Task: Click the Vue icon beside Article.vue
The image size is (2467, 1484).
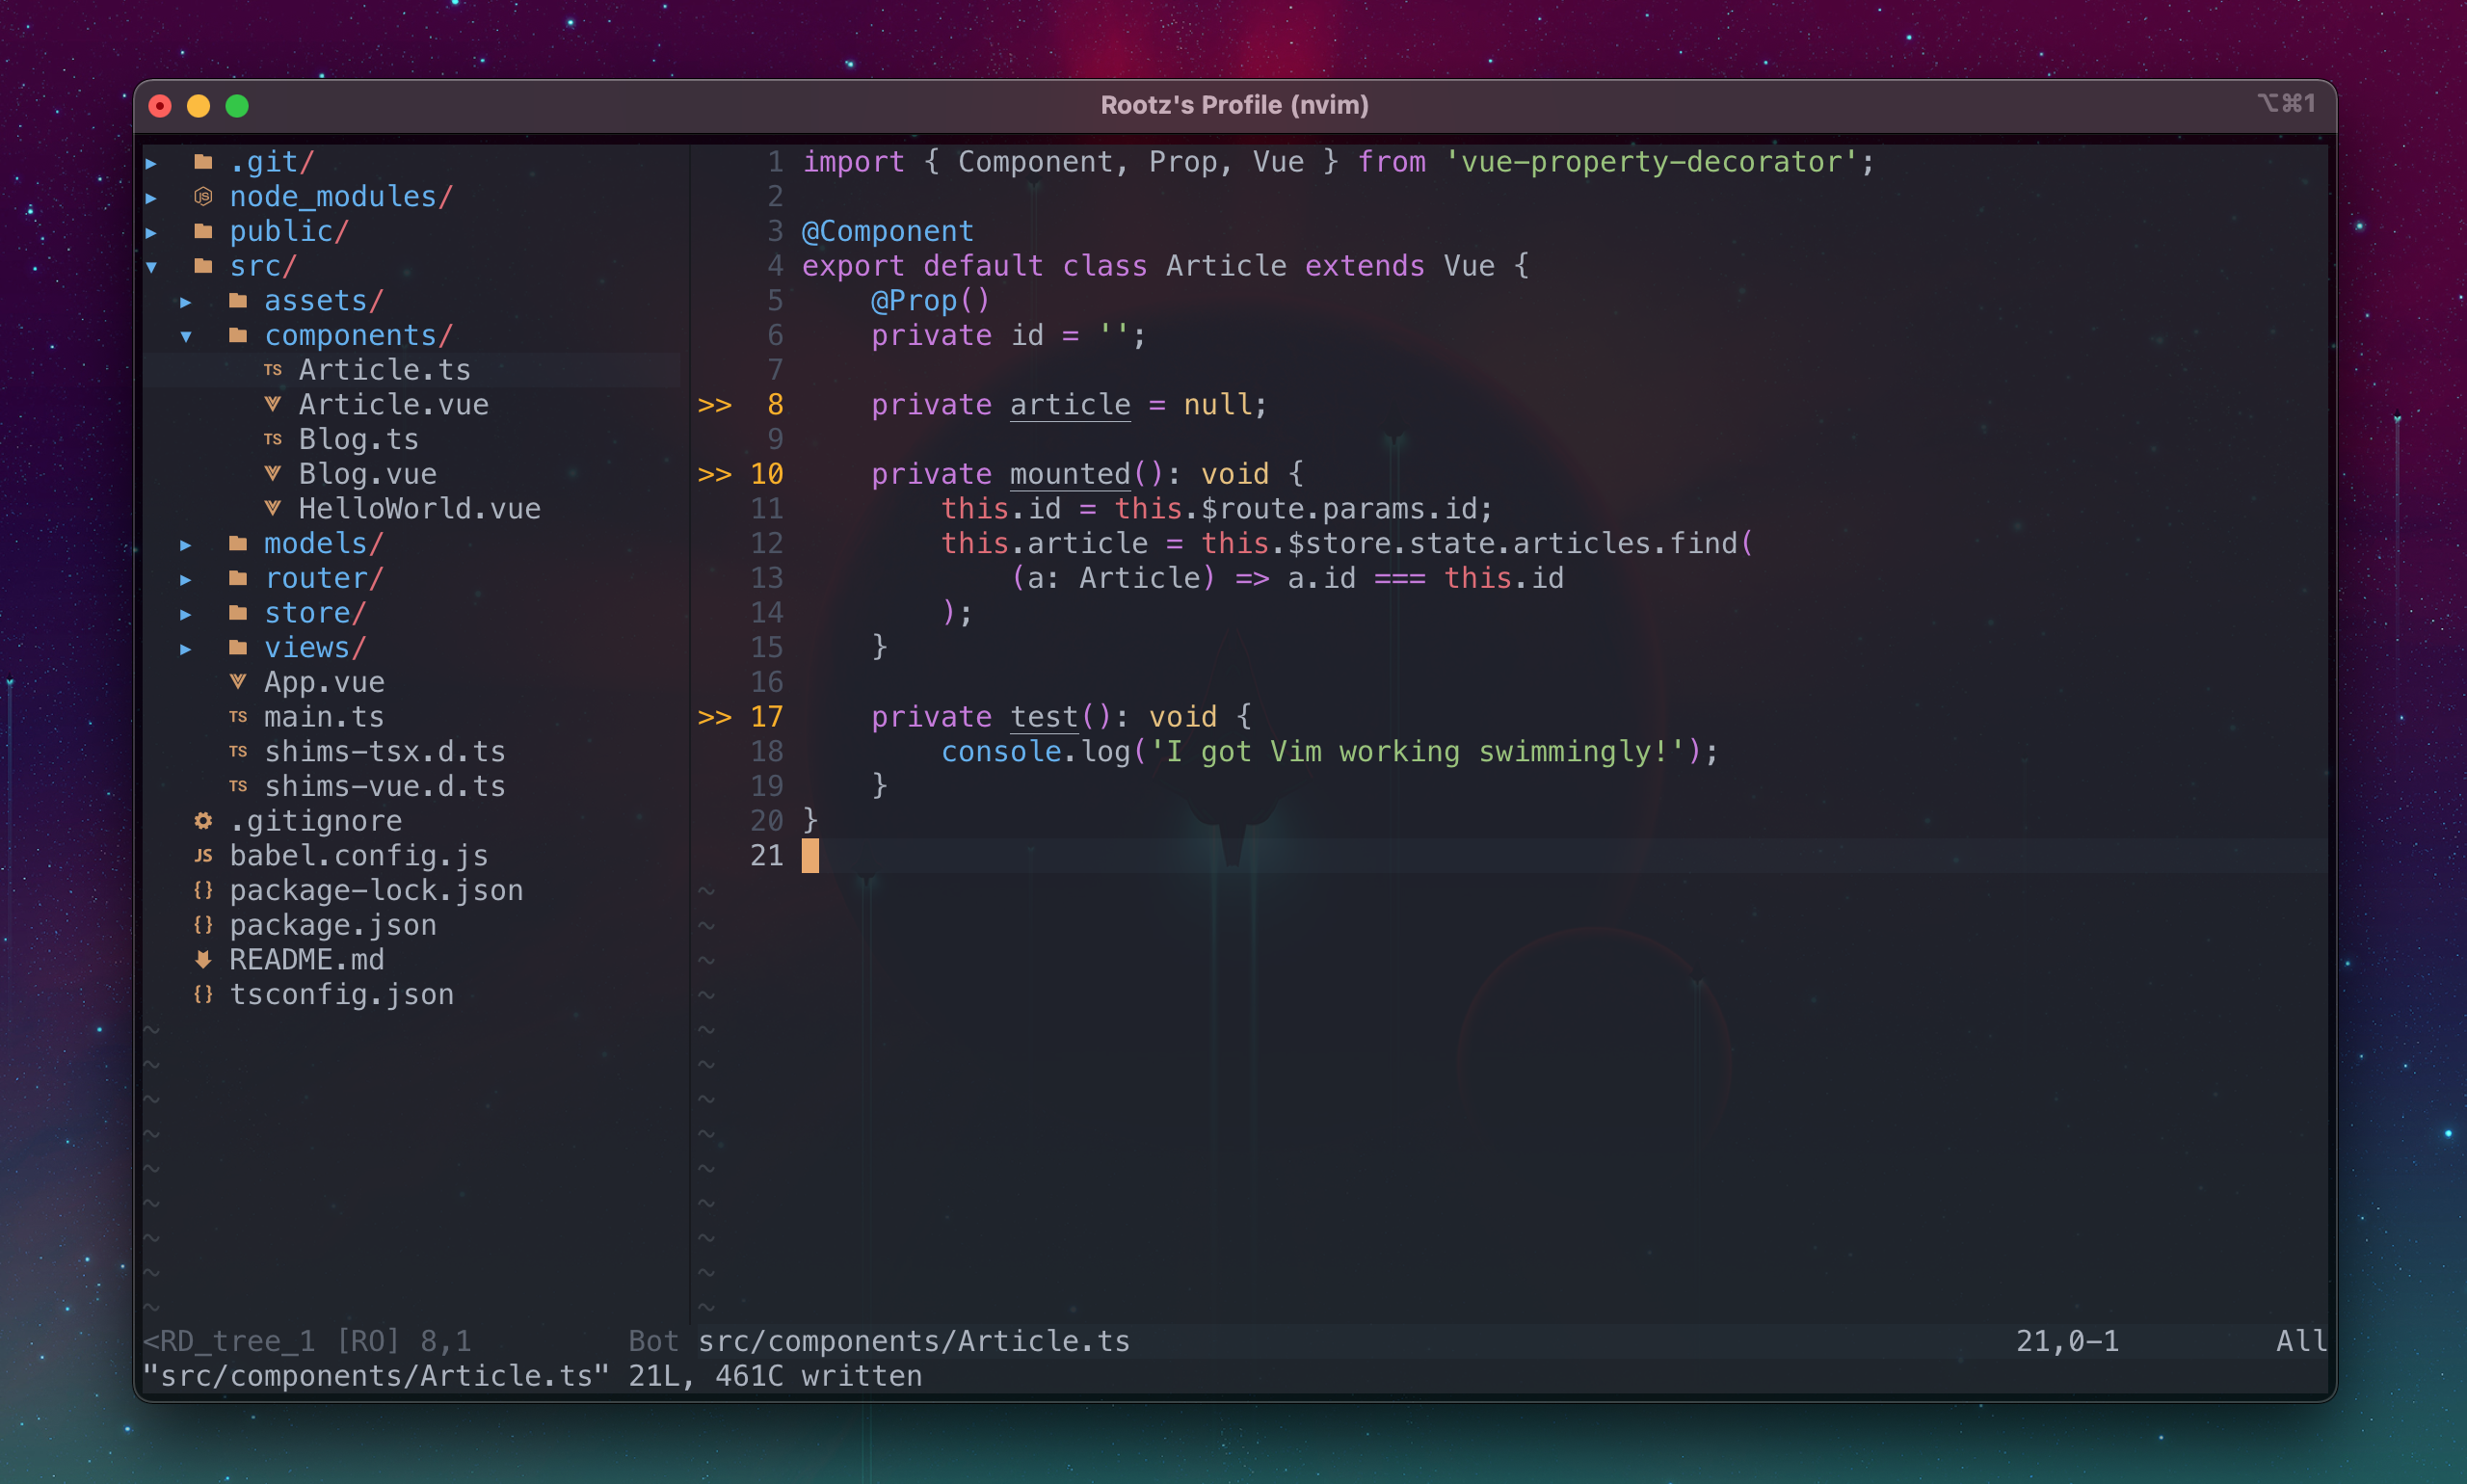Action: coord(272,404)
